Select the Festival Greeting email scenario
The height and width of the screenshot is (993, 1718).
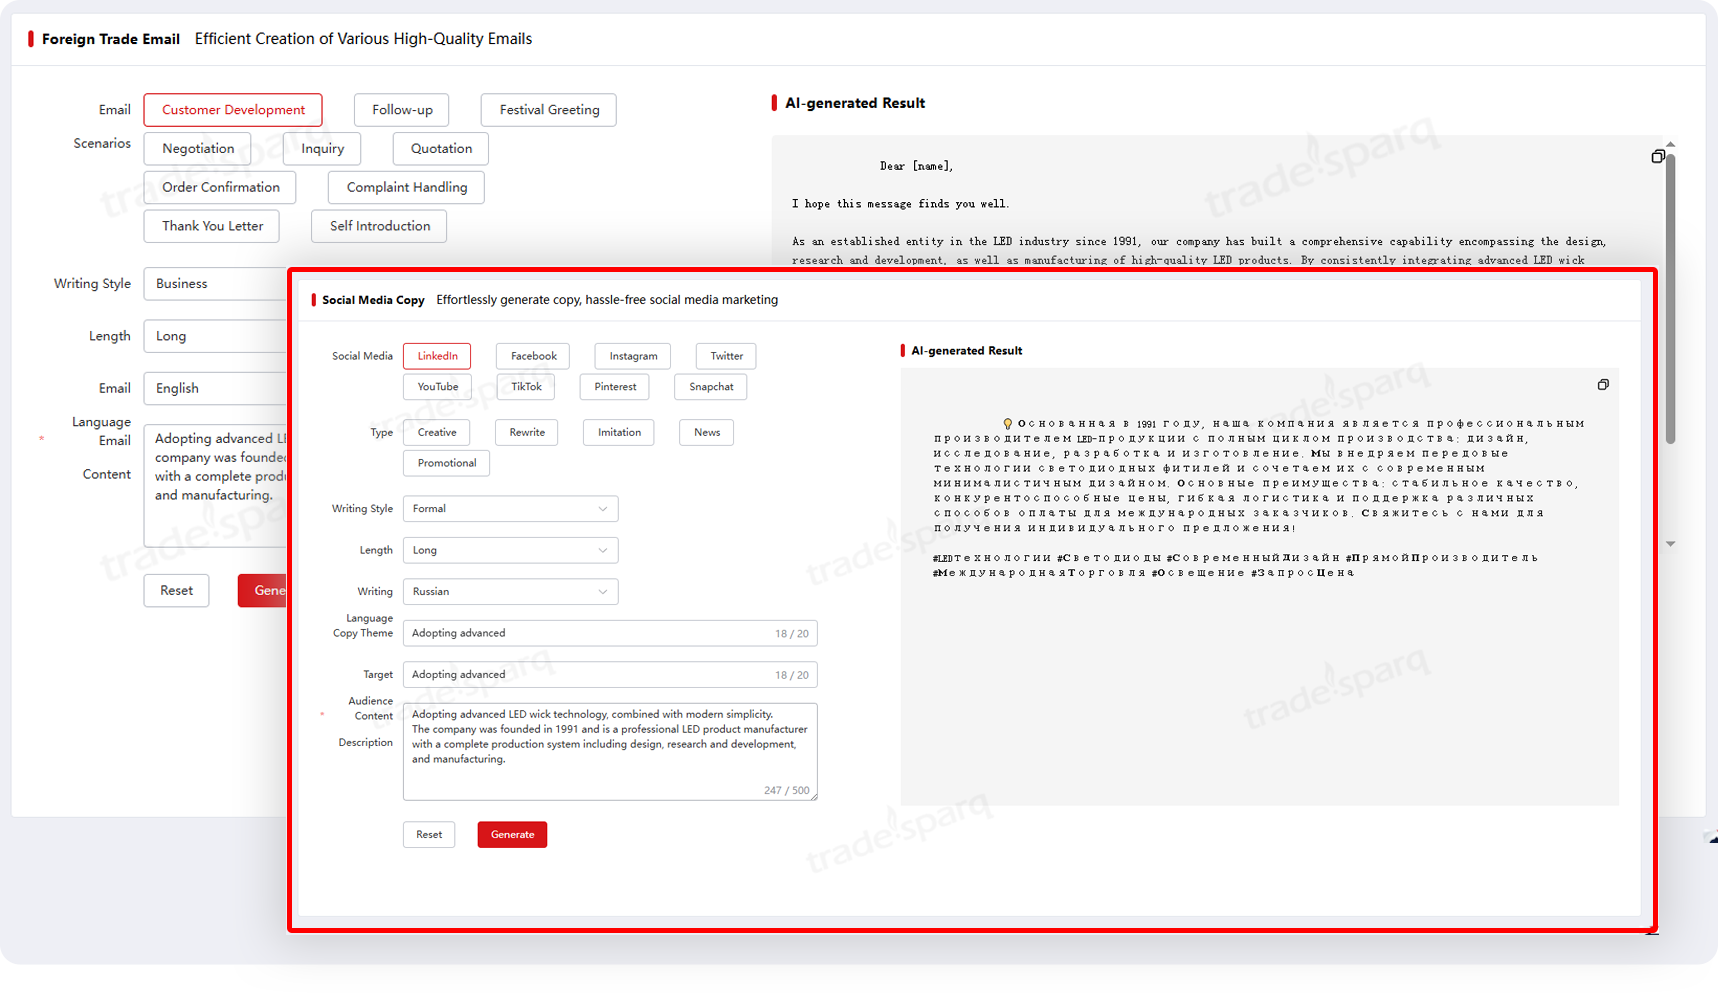549,110
